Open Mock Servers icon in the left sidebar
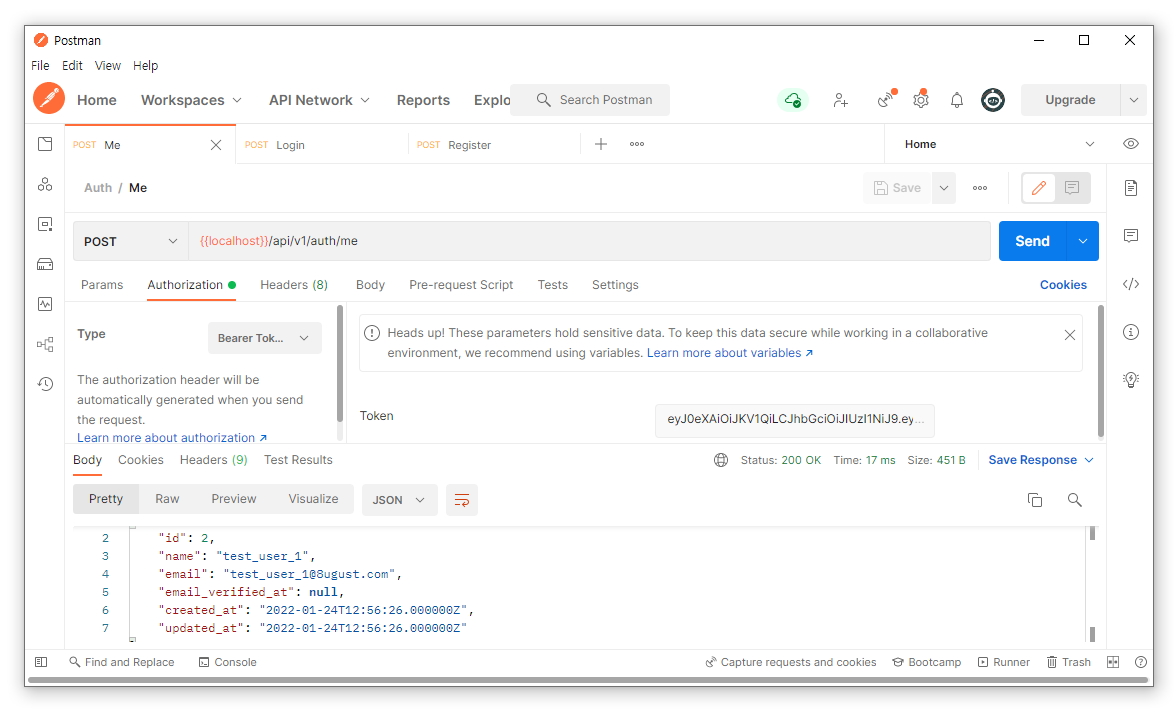This screenshot has height=714, width=1174. click(x=45, y=264)
